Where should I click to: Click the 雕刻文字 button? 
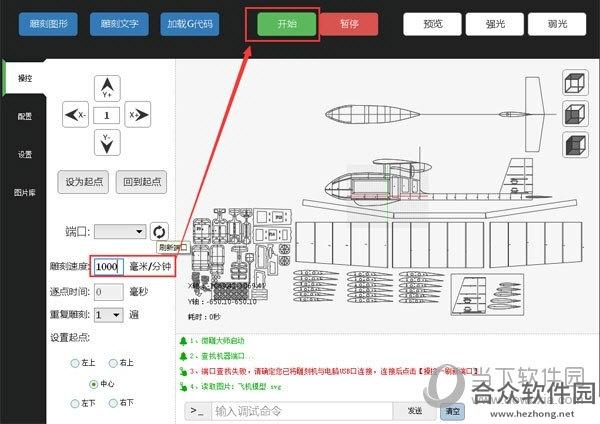[119, 24]
